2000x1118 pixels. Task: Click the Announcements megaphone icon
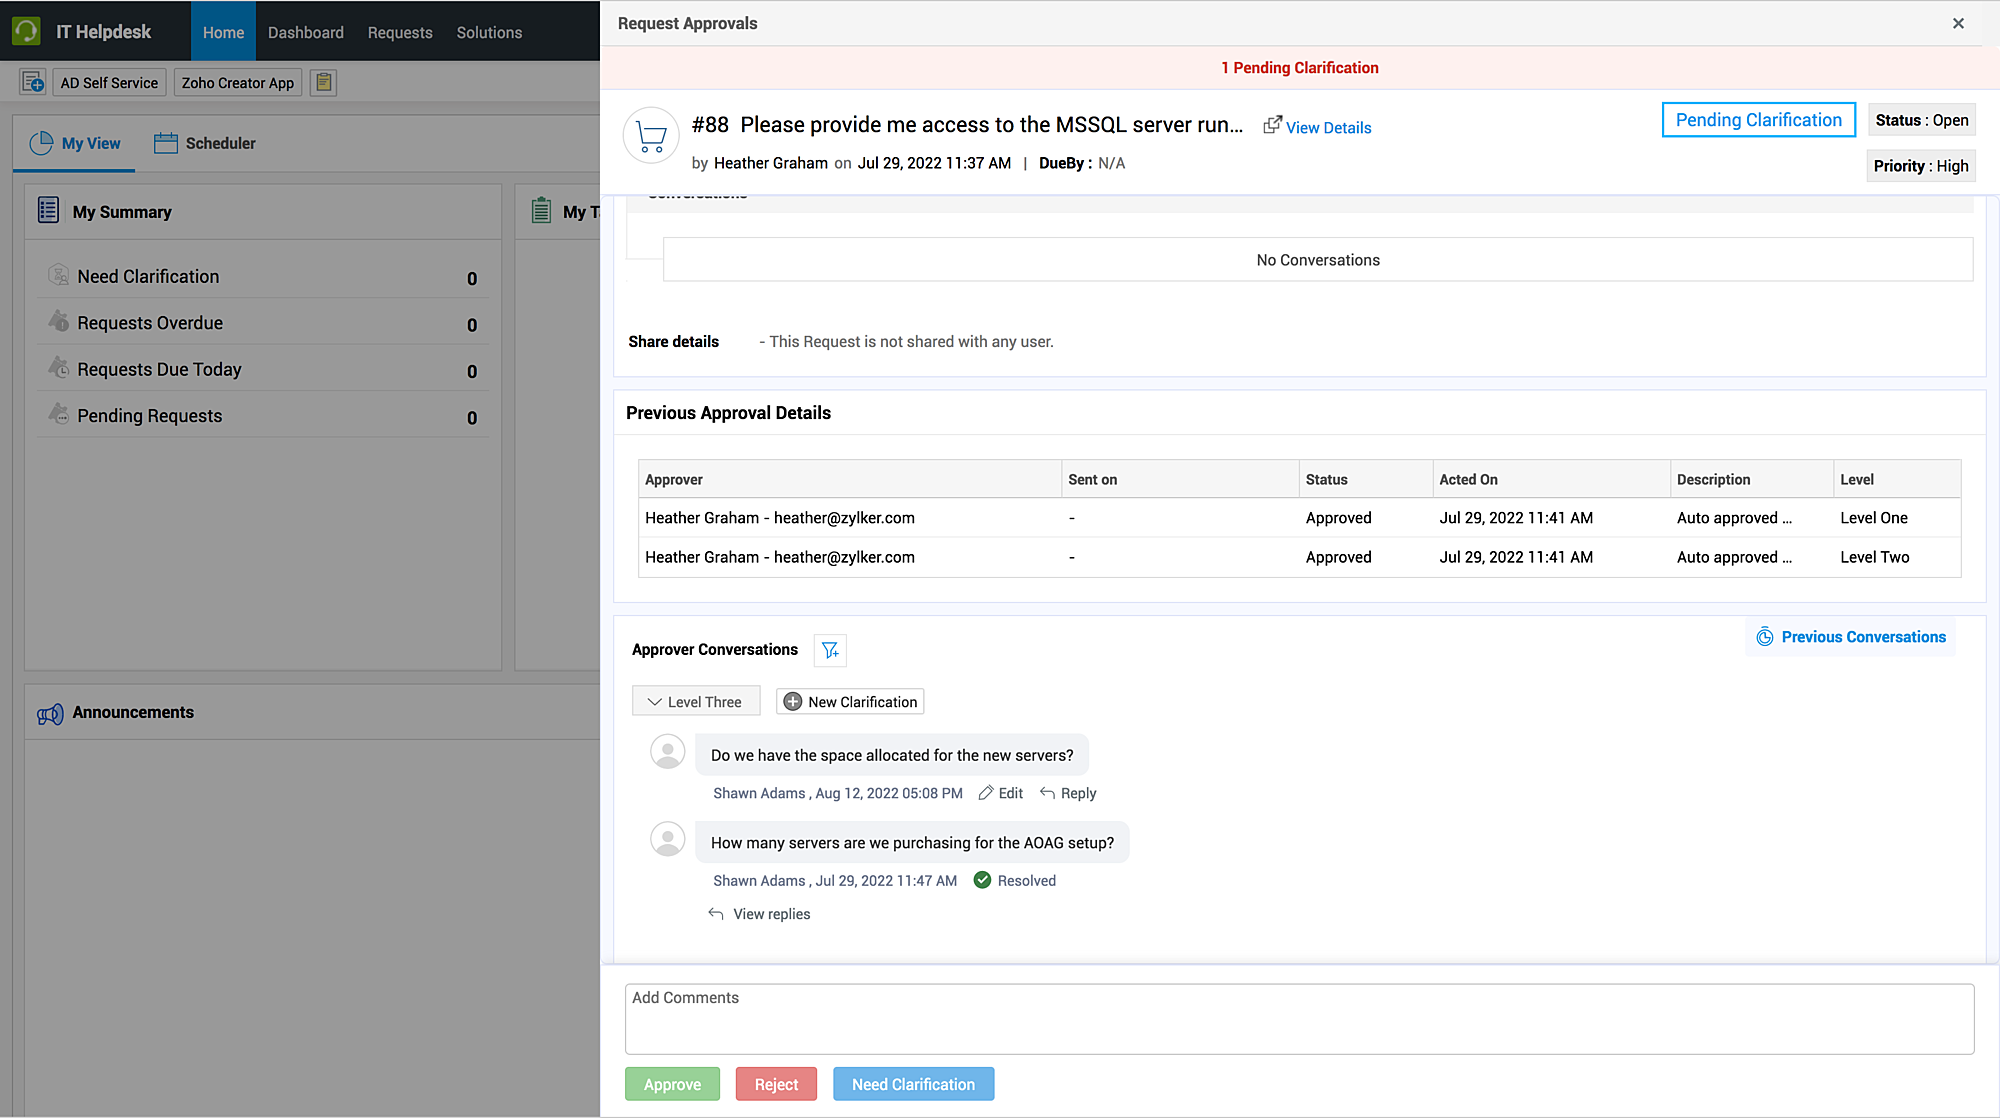click(x=50, y=714)
